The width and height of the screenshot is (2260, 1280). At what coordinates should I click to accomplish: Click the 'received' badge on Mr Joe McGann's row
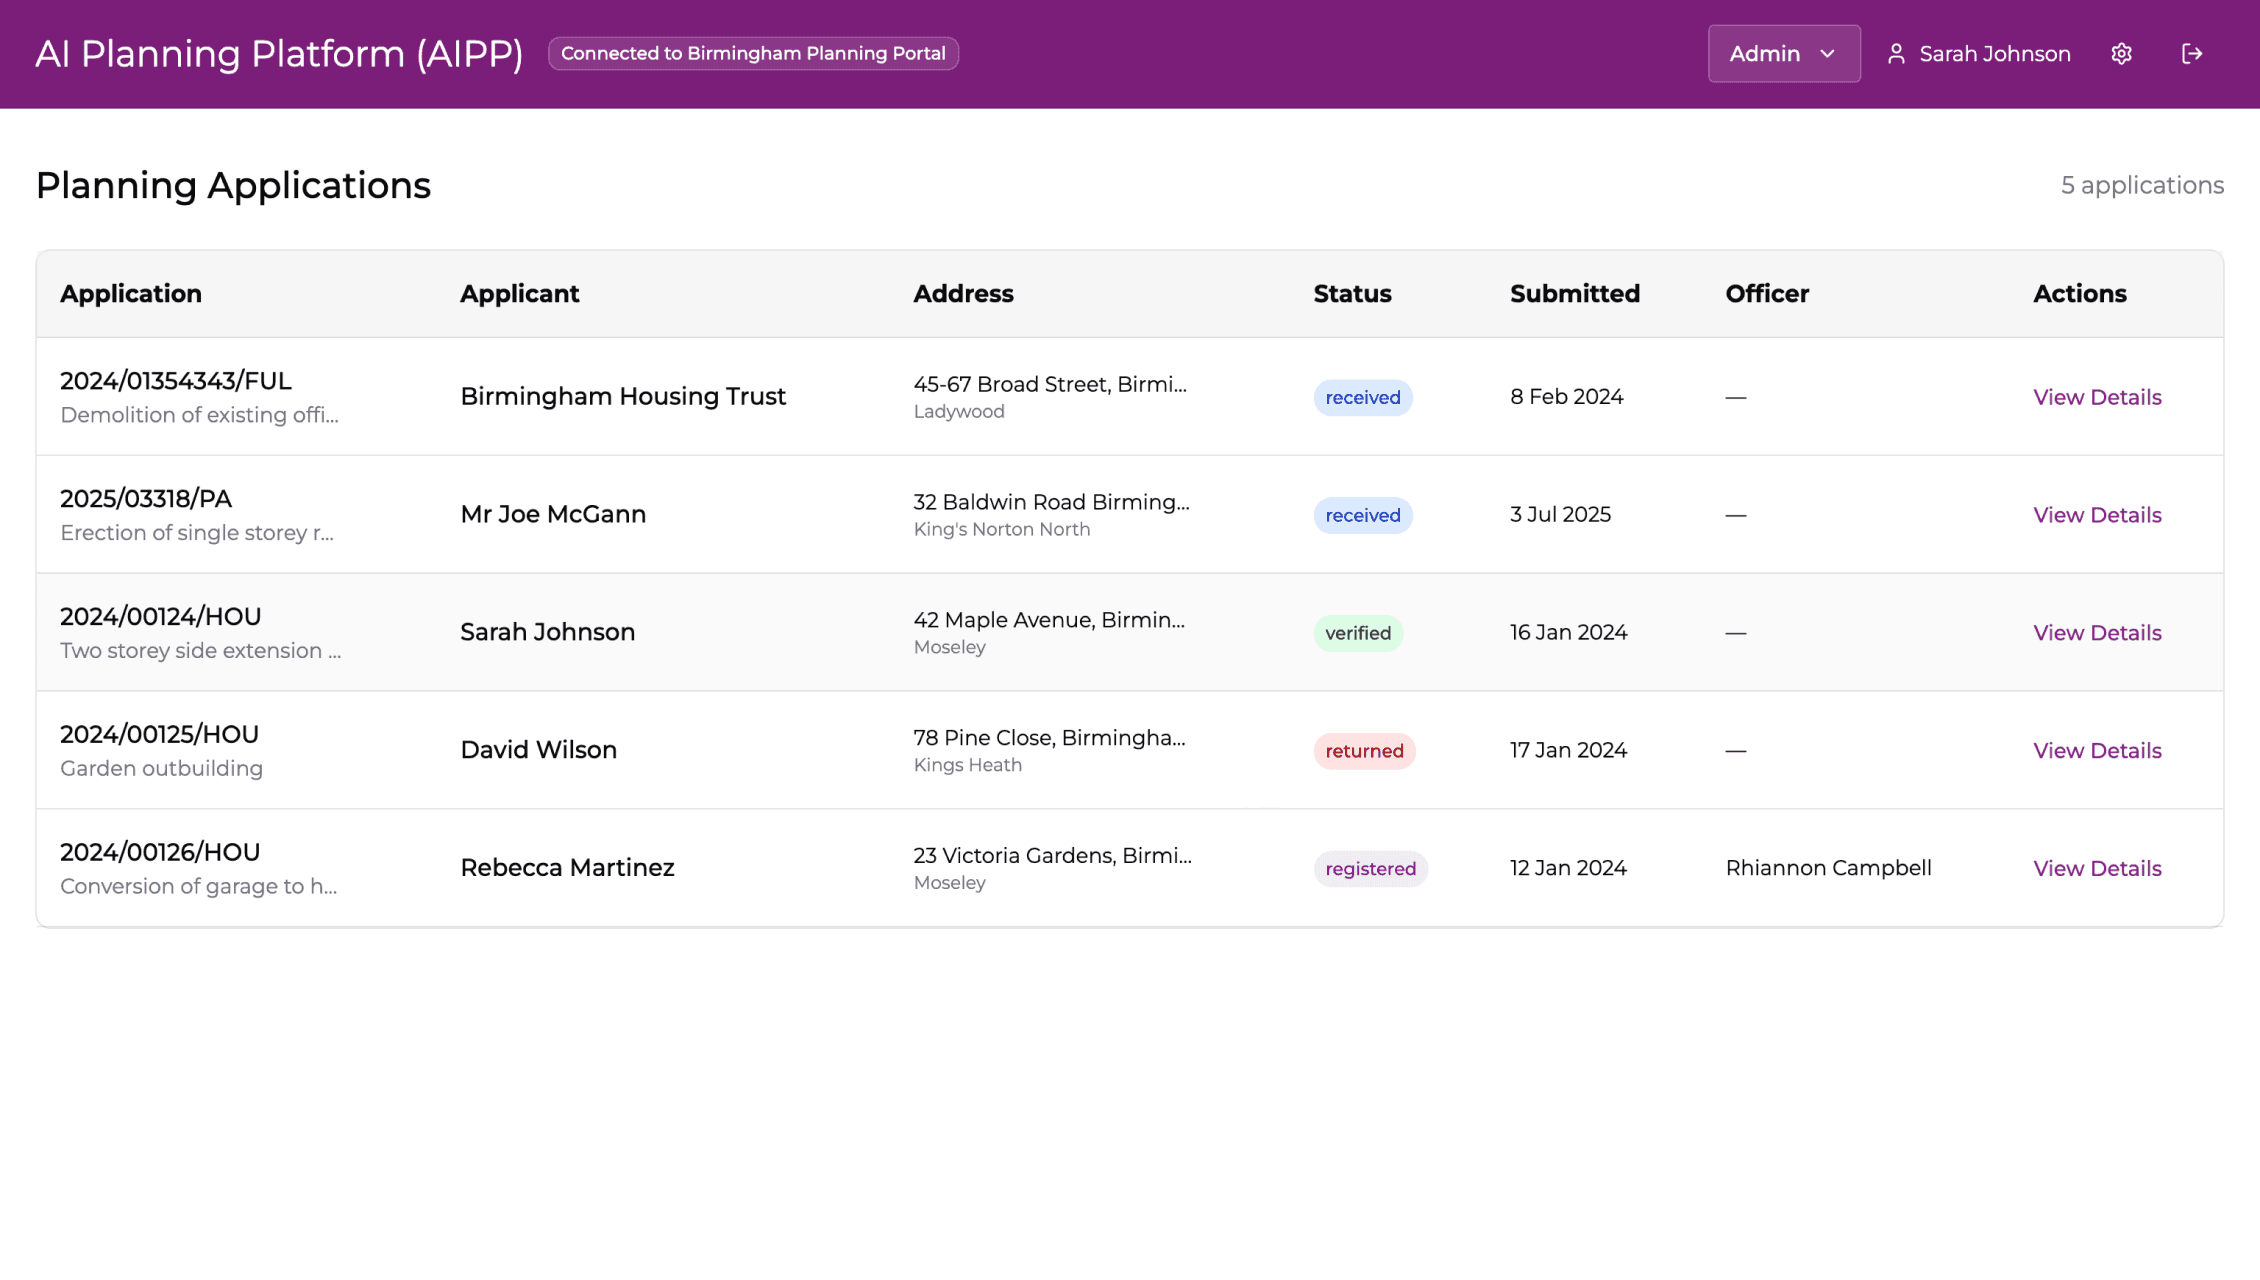tap(1362, 515)
